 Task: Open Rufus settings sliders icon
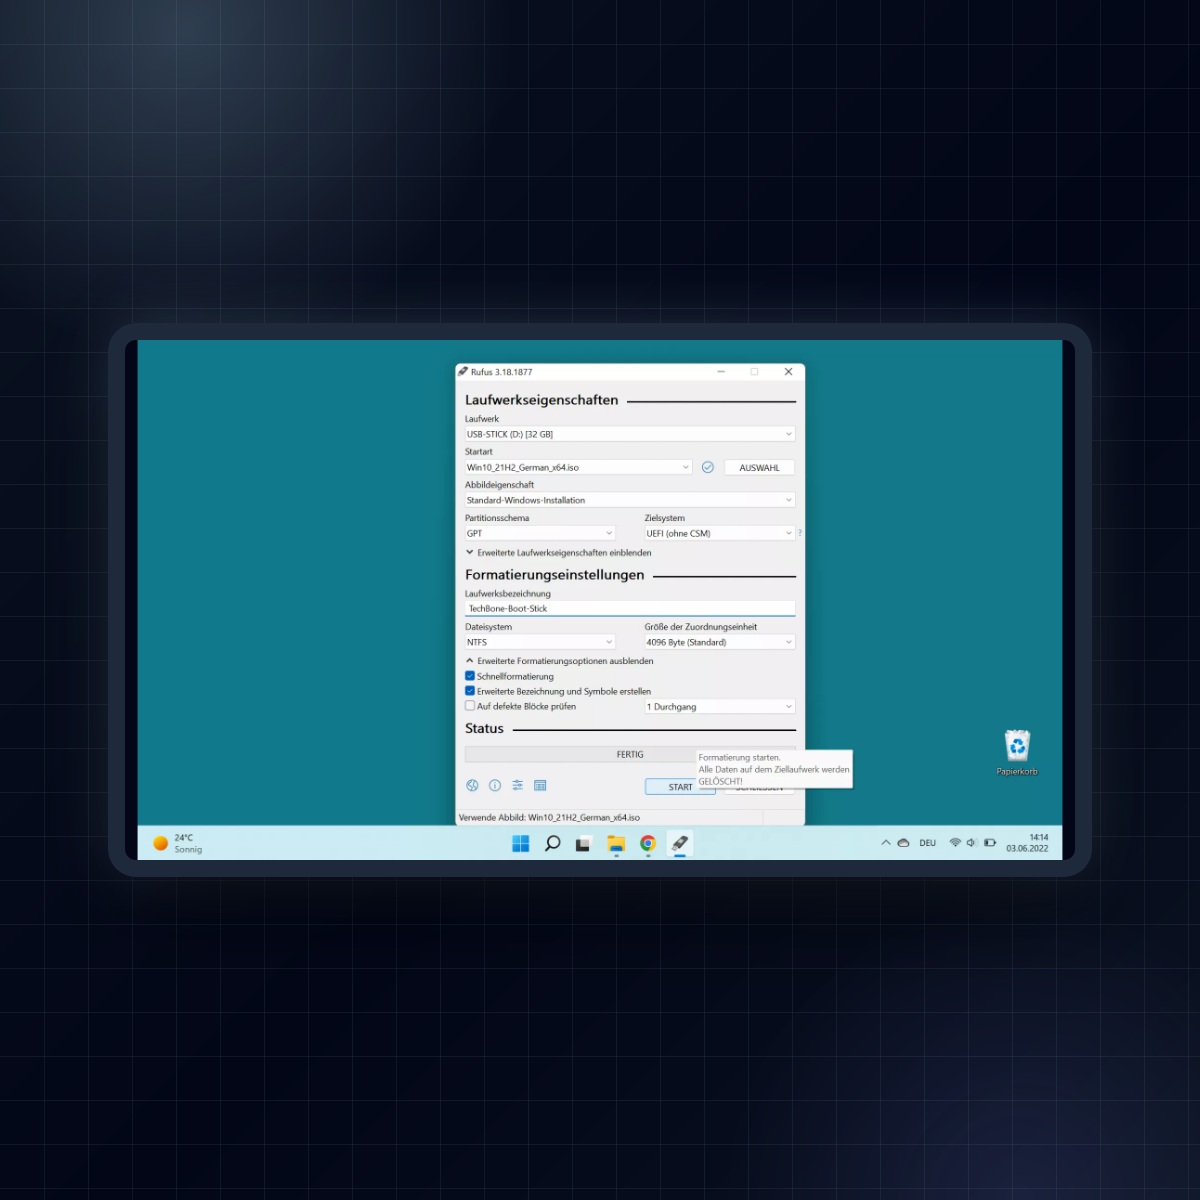coord(518,786)
